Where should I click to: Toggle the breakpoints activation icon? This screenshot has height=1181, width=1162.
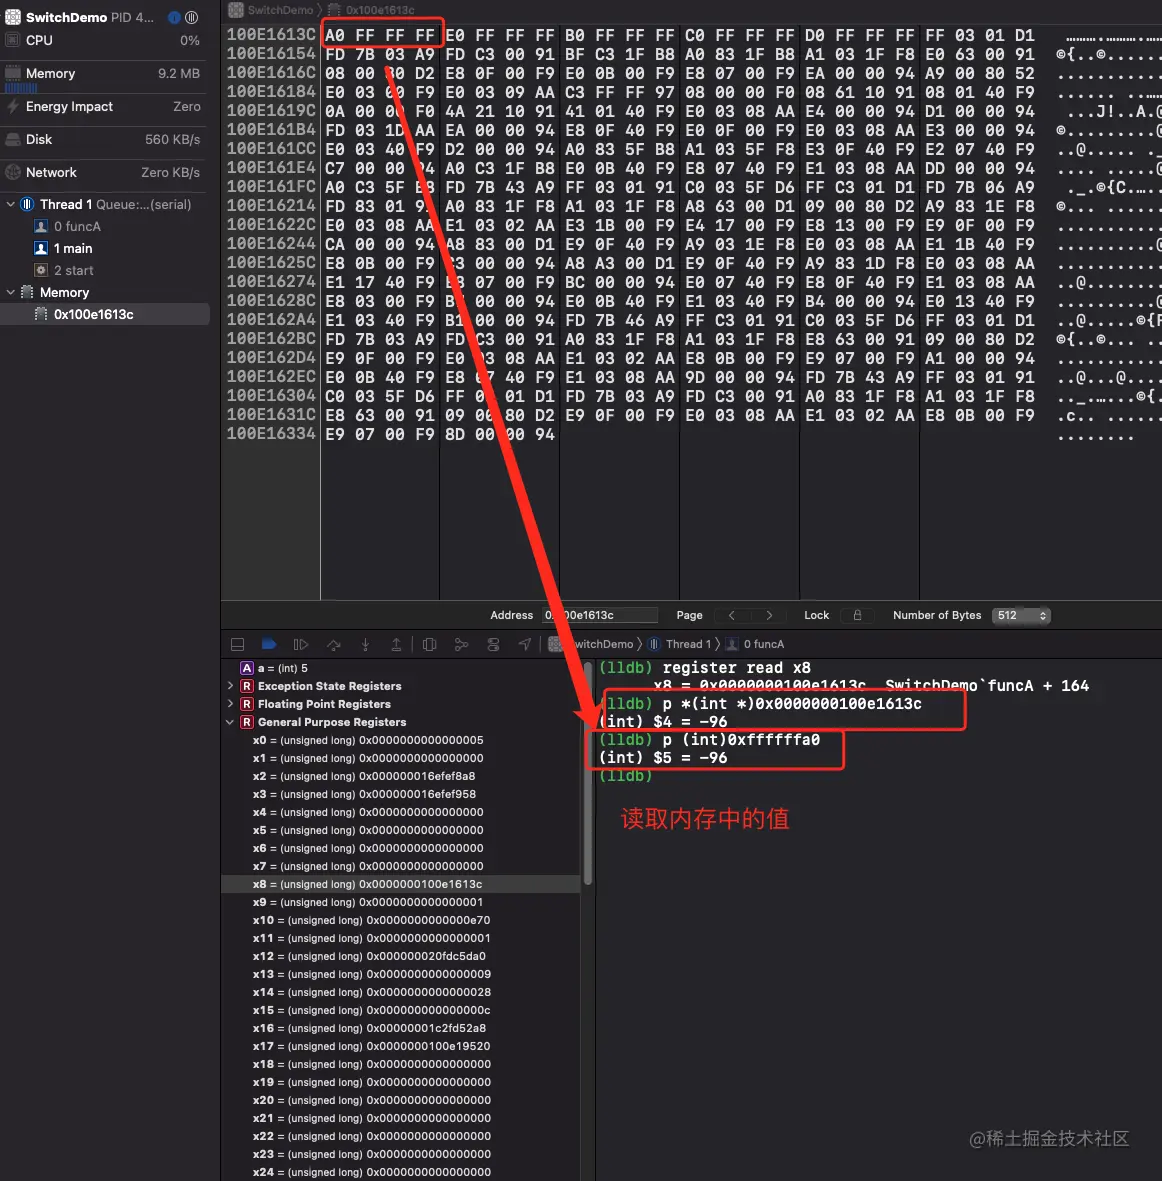coord(269,644)
